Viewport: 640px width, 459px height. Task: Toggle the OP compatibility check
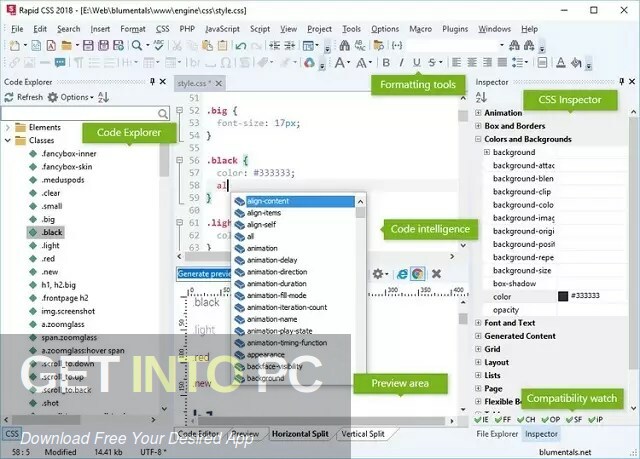[x=551, y=419]
